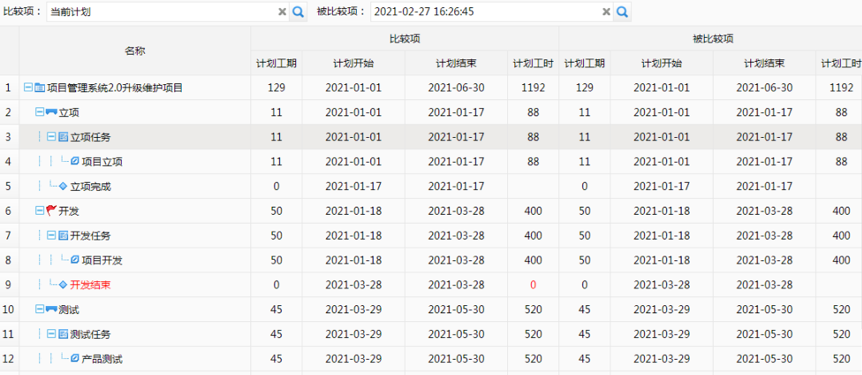This screenshot has height=375, width=862.
Task: Click milestone diamond icon for 立项完成
Action: coord(63,186)
